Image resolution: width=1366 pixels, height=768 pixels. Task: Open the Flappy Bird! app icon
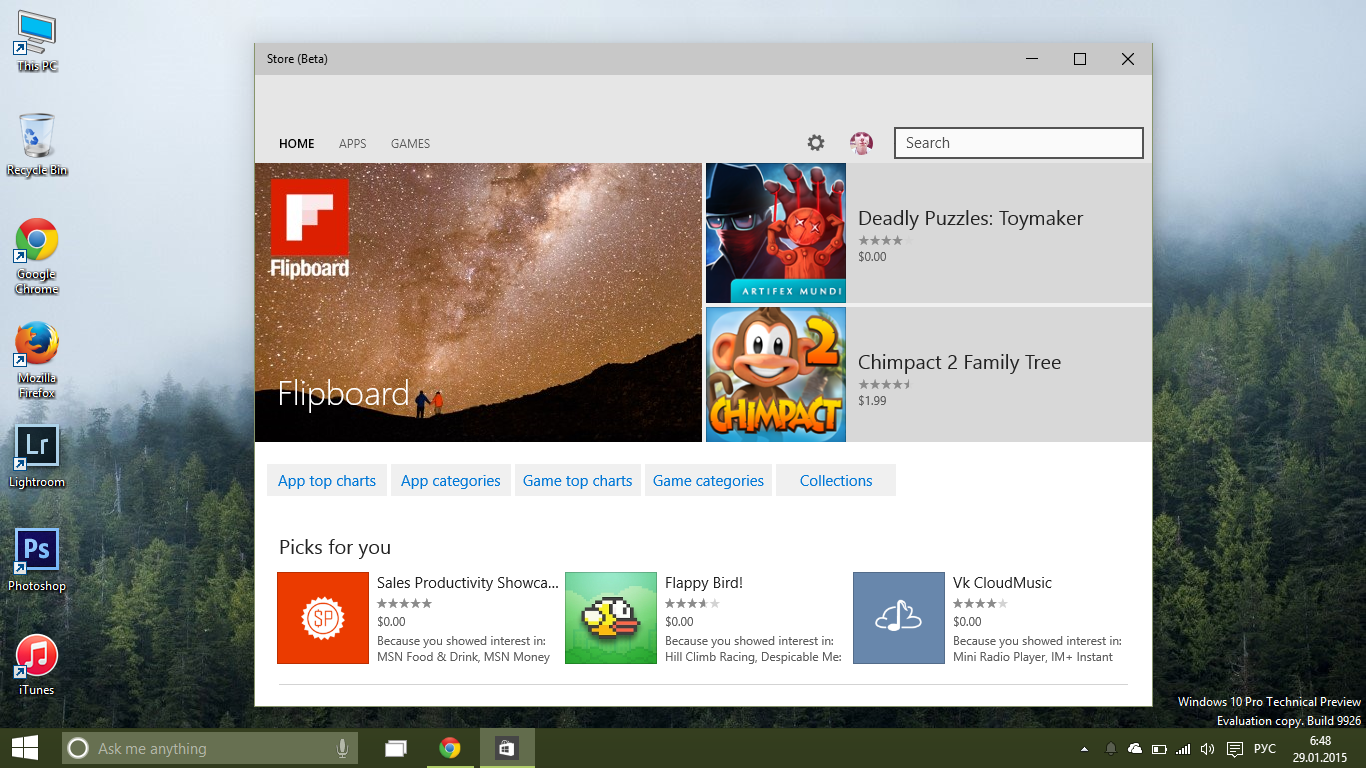(x=611, y=618)
